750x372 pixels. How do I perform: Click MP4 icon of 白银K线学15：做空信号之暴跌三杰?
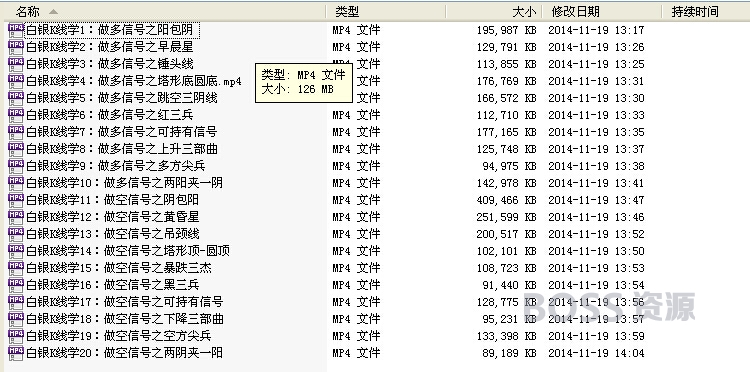(x=16, y=268)
